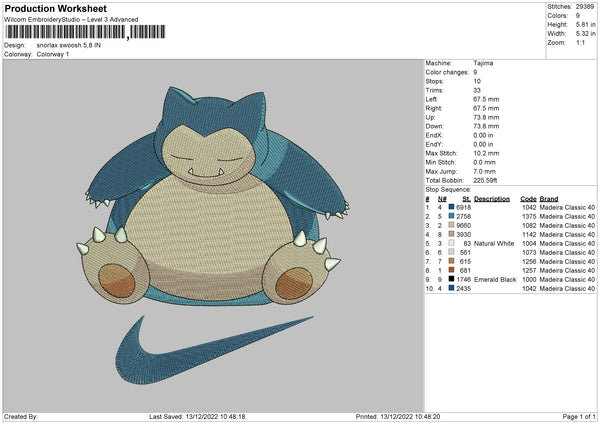Click the Production Worksheet title
Screen dimensions: 600x424
tap(55, 8)
